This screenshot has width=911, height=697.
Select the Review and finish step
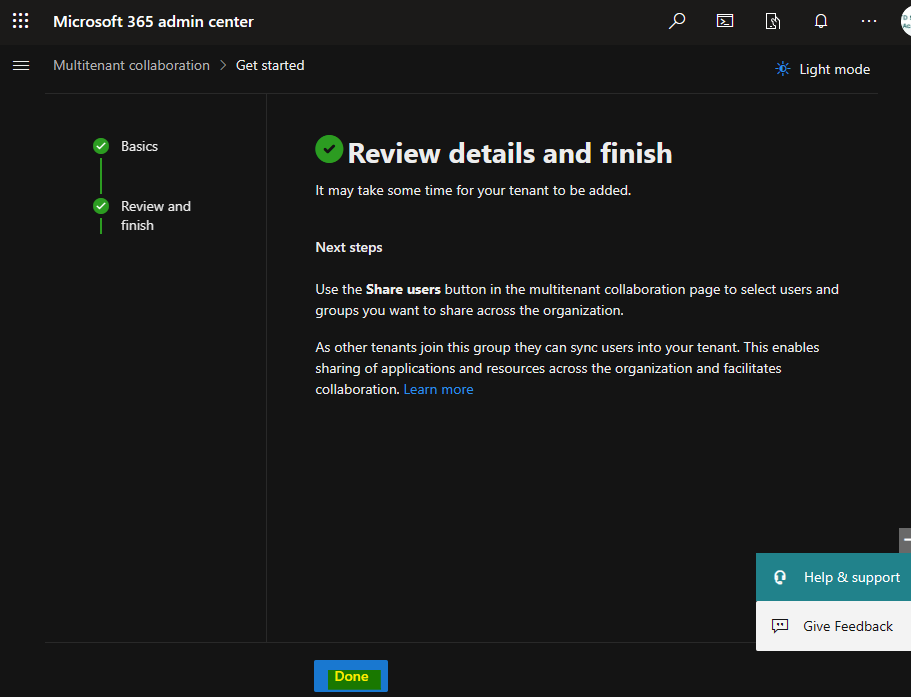tap(156, 215)
